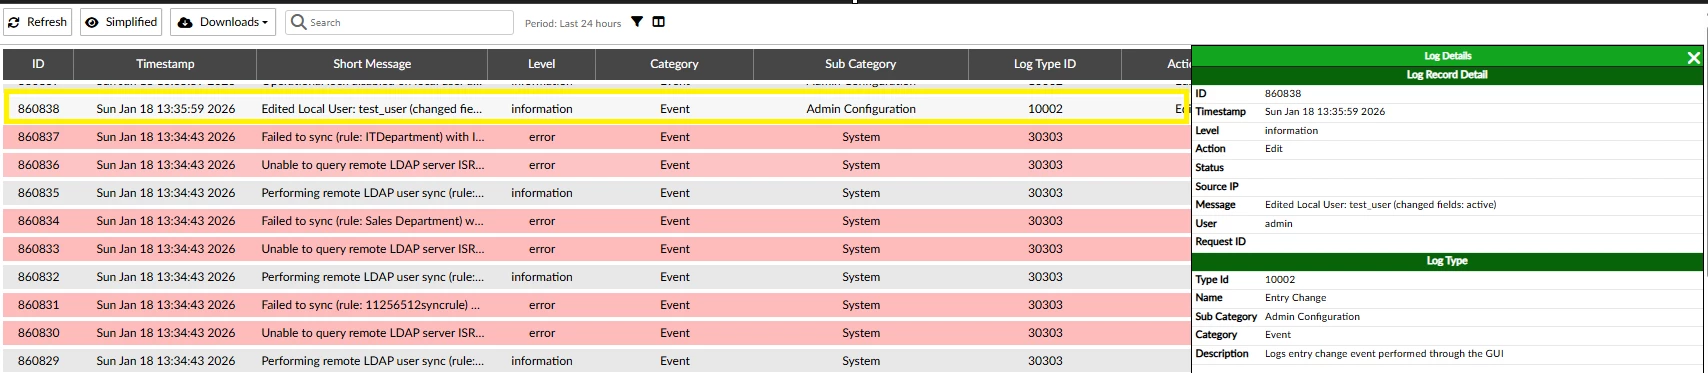This screenshot has height=373, width=1708.
Task: Sort by the Level column header
Action: (x=541, y=64)
